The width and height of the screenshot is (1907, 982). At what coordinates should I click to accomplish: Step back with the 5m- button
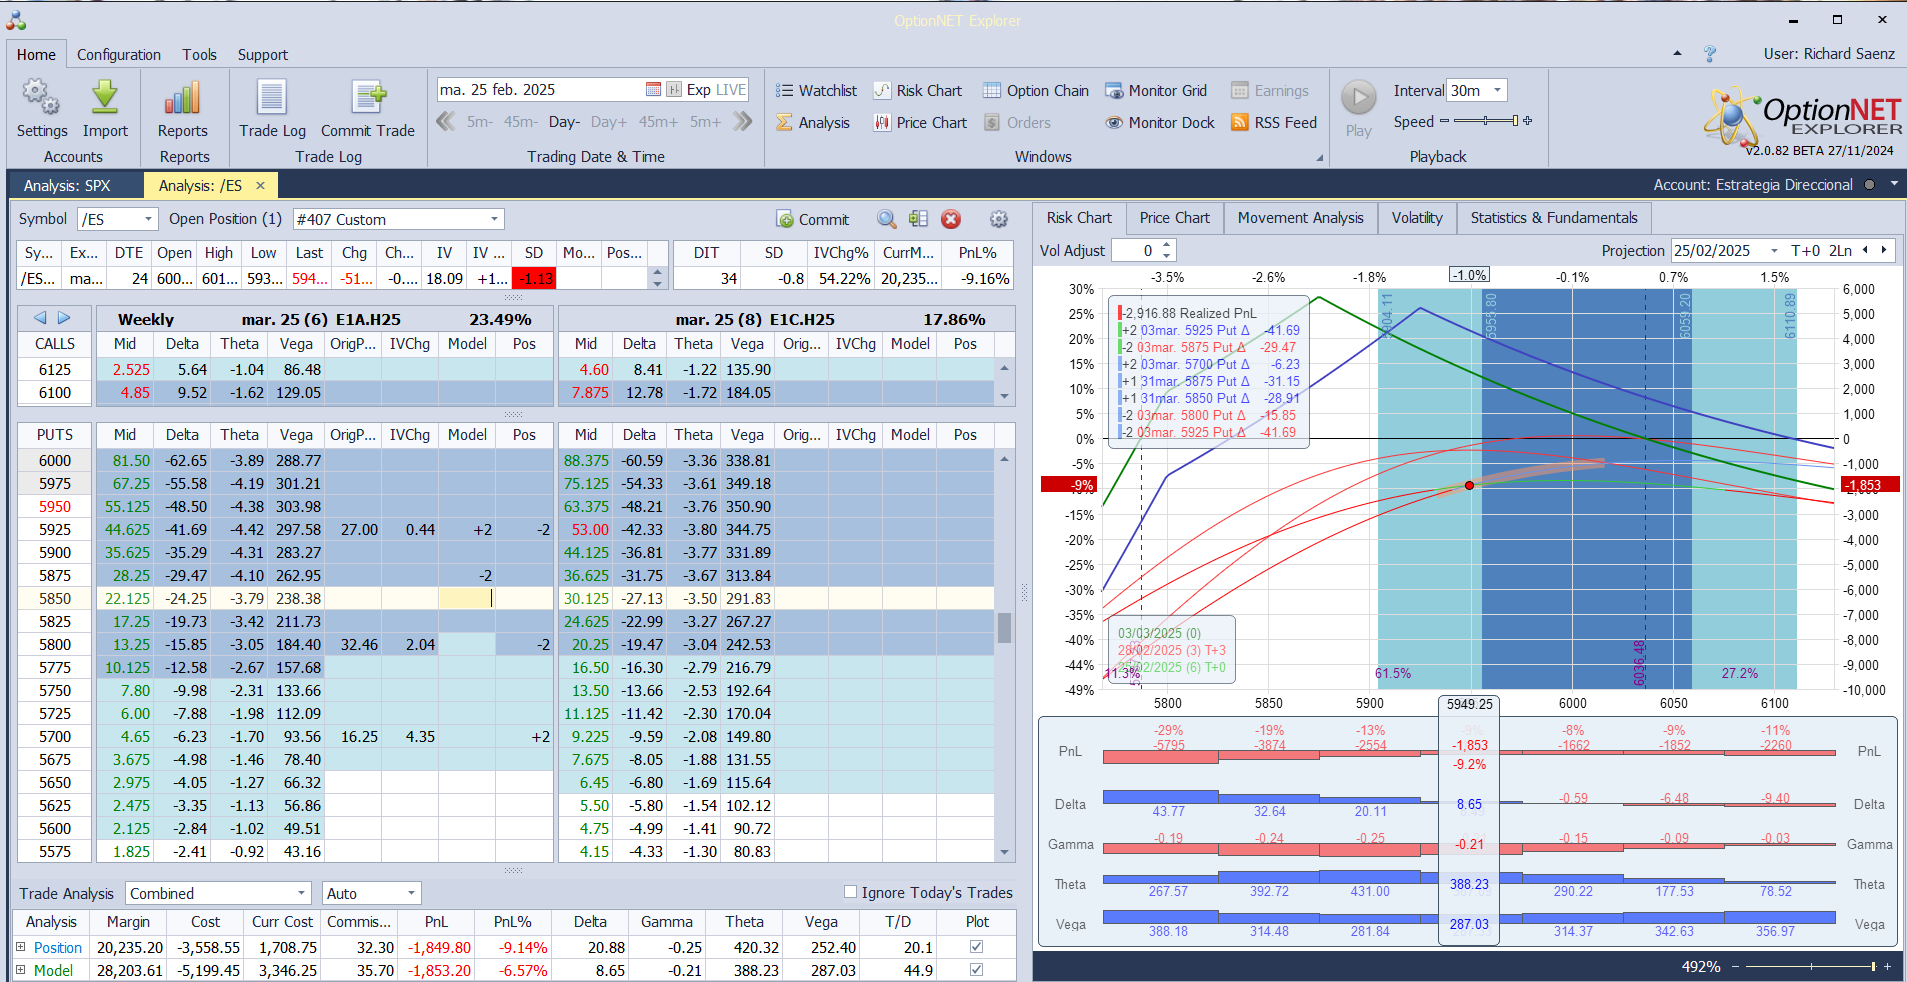[x=480, y=122]
